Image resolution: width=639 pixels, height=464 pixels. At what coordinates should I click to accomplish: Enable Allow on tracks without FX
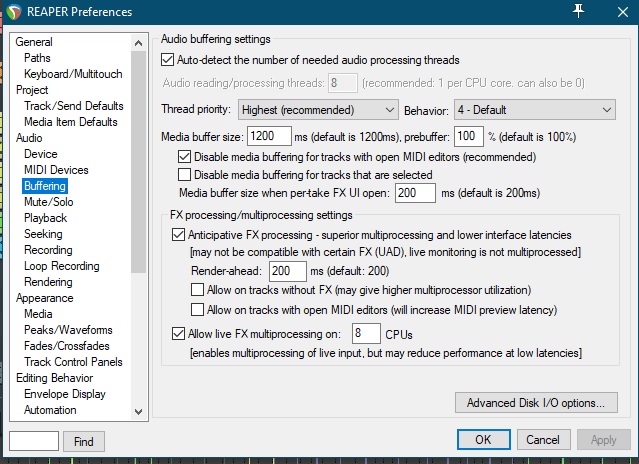click(198, 290)
